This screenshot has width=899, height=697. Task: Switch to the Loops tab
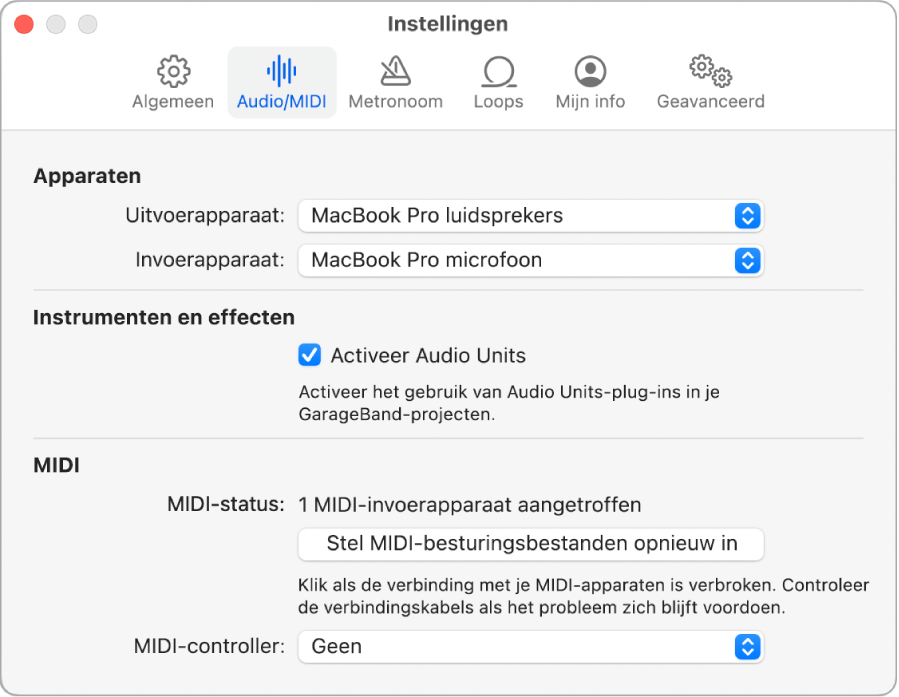click(x=498, y=82)
